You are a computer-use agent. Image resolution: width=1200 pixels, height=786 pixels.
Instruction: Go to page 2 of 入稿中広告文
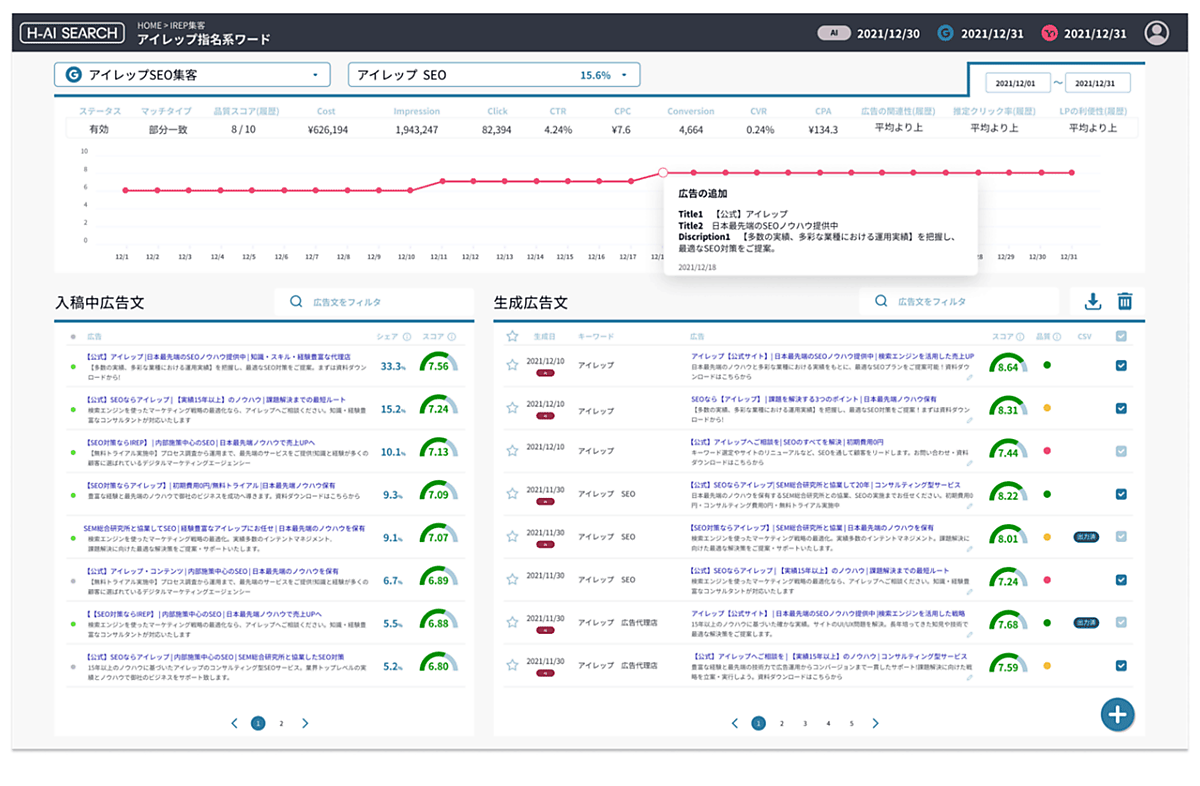pos(282,723)
